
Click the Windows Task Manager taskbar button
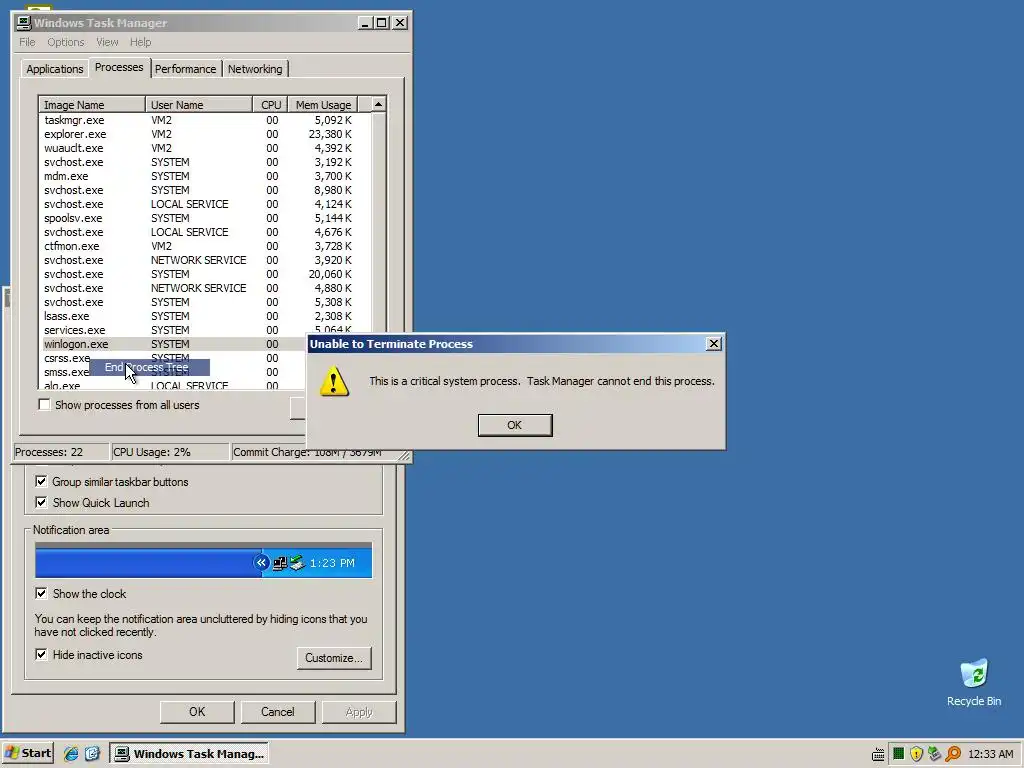[189, 754]
